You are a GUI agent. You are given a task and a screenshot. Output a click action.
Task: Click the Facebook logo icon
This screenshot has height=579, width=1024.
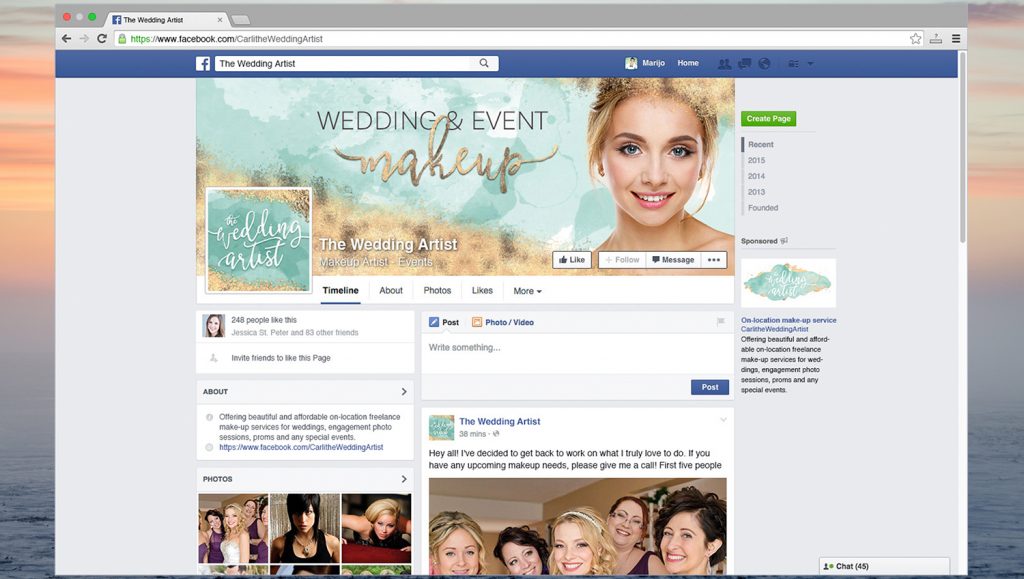point(203,63)
